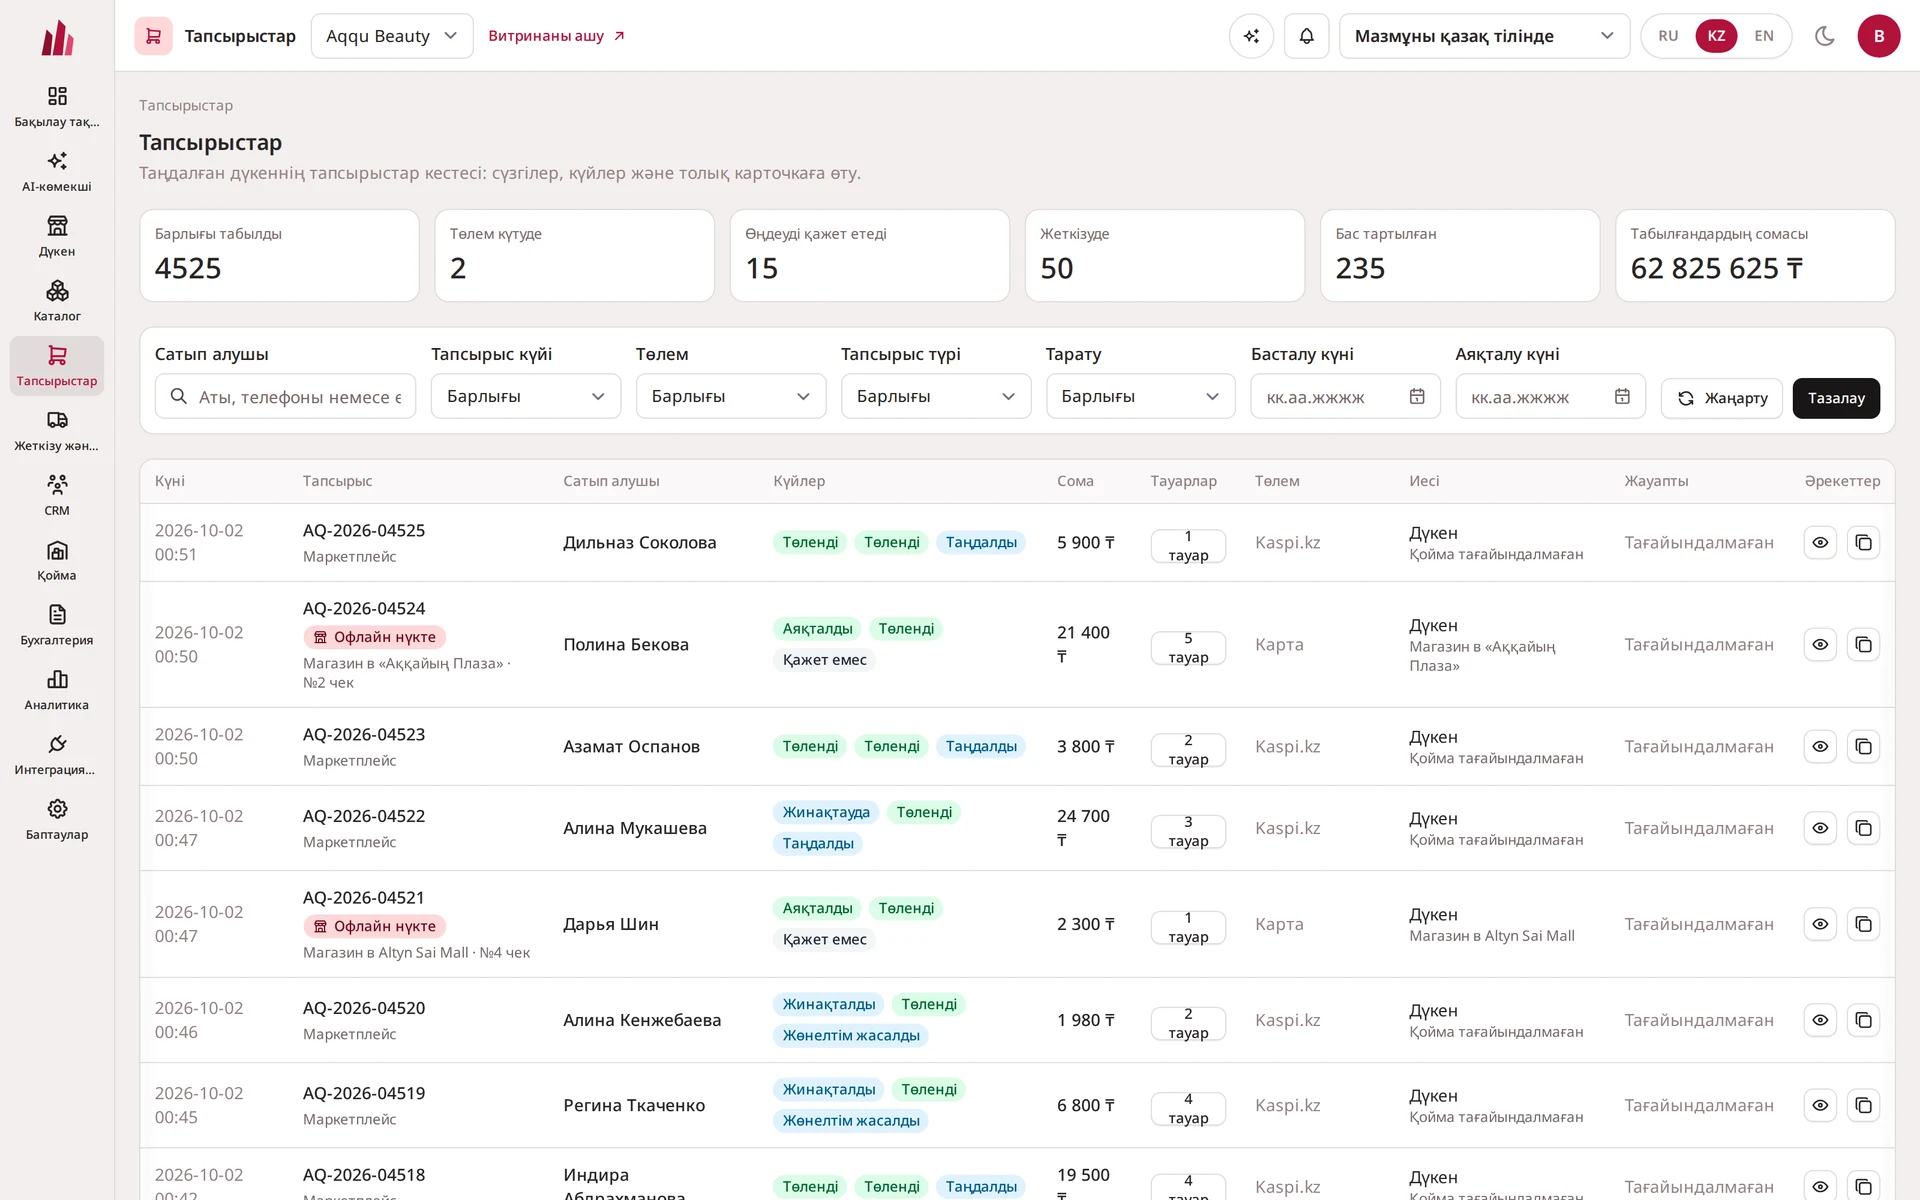Viewport: 1920px width, 1200px height.
Task: Open the Тарату distribution filter dropdown
Action: (x=1140, y=396)
